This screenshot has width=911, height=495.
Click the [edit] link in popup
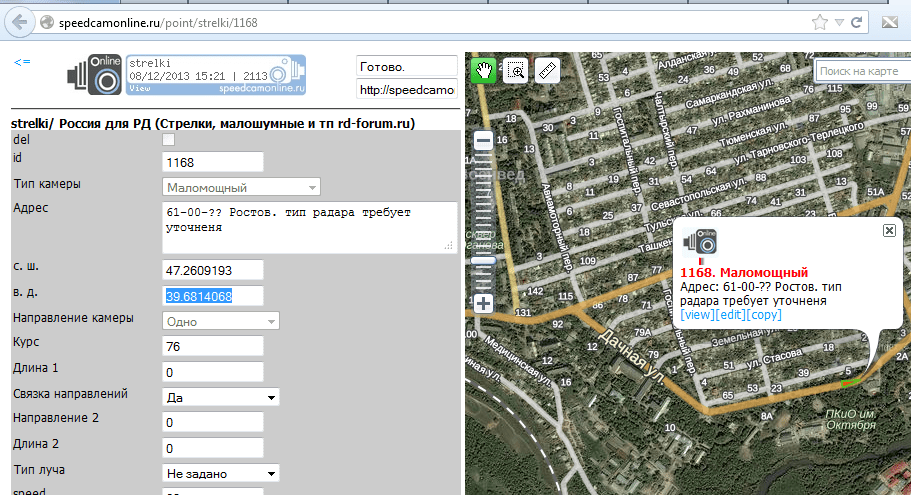coord(730,315)
